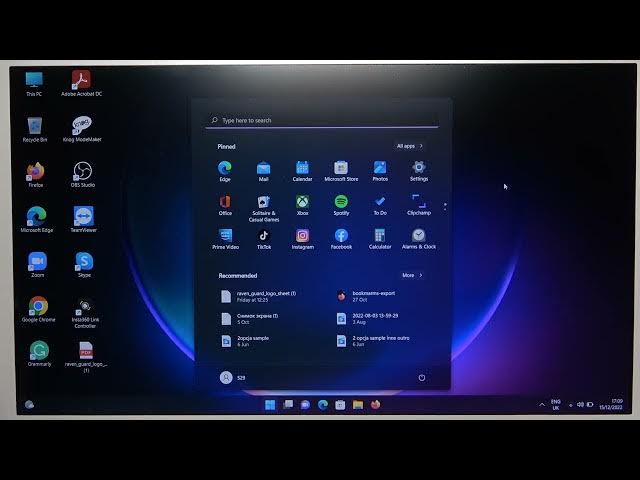Select Insta360 Link Controller shortcut

click(x=85, y=313)
